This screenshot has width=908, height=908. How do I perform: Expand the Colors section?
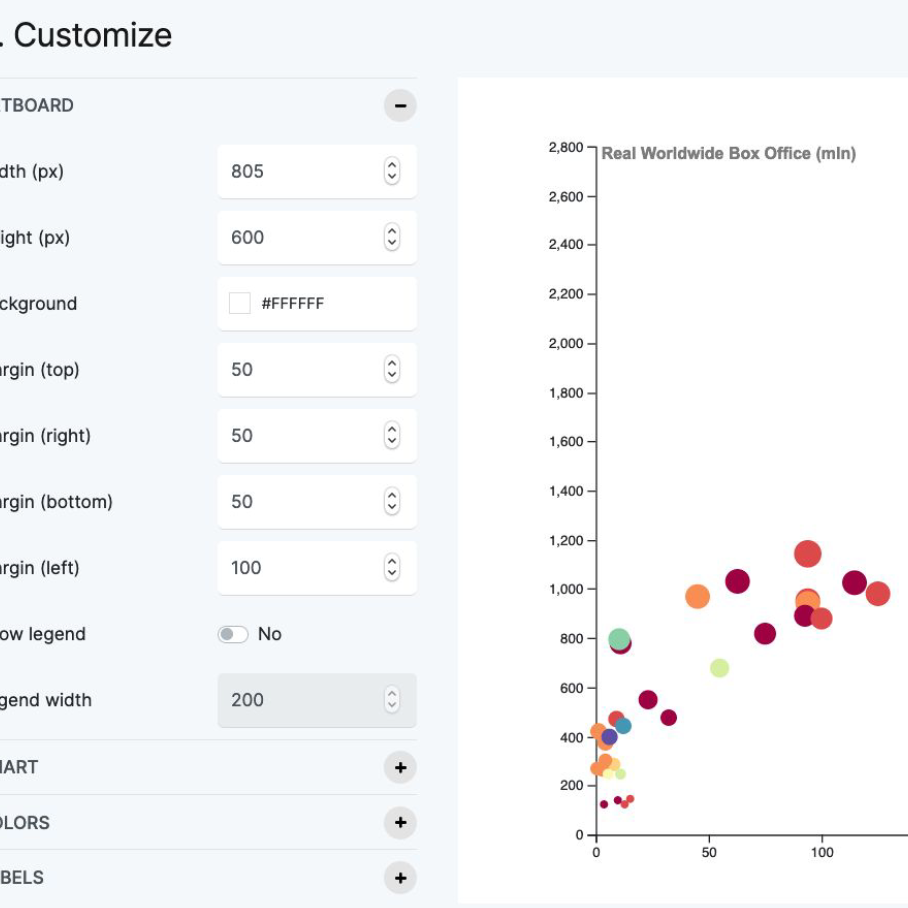(400, 822)
